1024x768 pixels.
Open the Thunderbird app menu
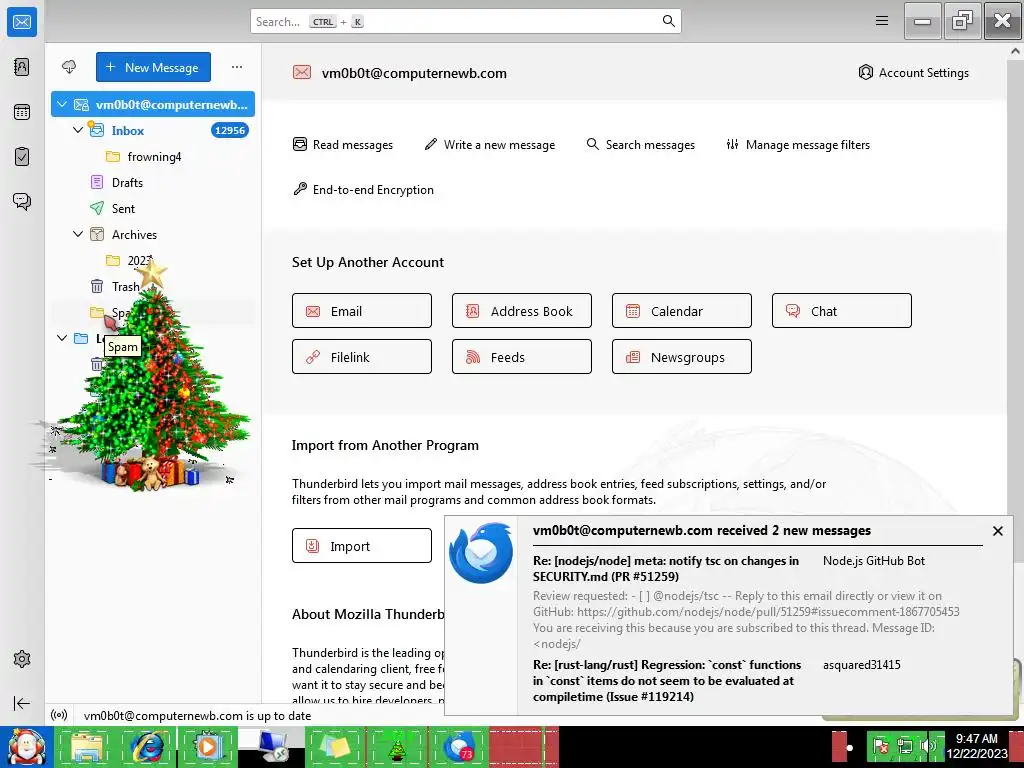click(882, 21)
